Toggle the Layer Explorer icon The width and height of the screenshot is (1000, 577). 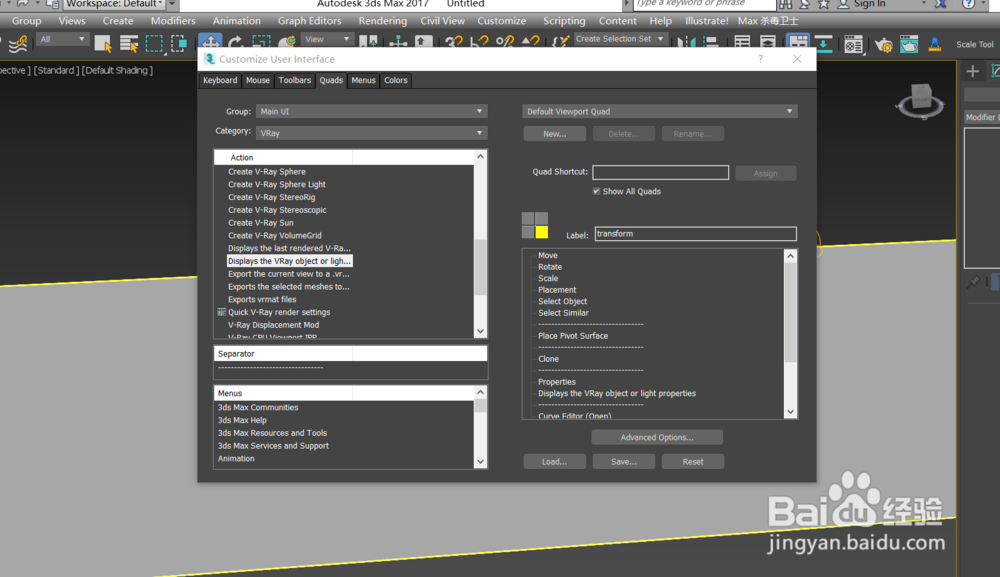click(767, 43)
